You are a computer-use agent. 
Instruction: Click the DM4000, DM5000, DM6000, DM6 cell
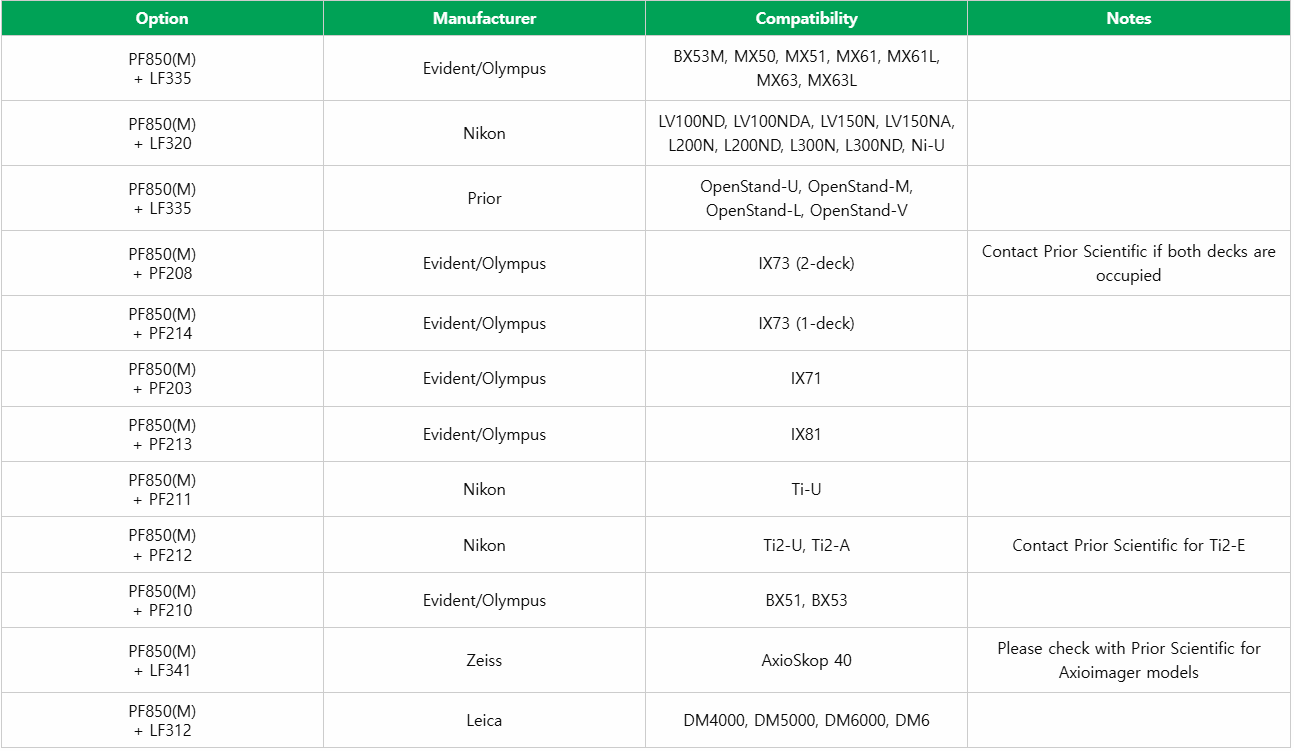tap(806, 720)
